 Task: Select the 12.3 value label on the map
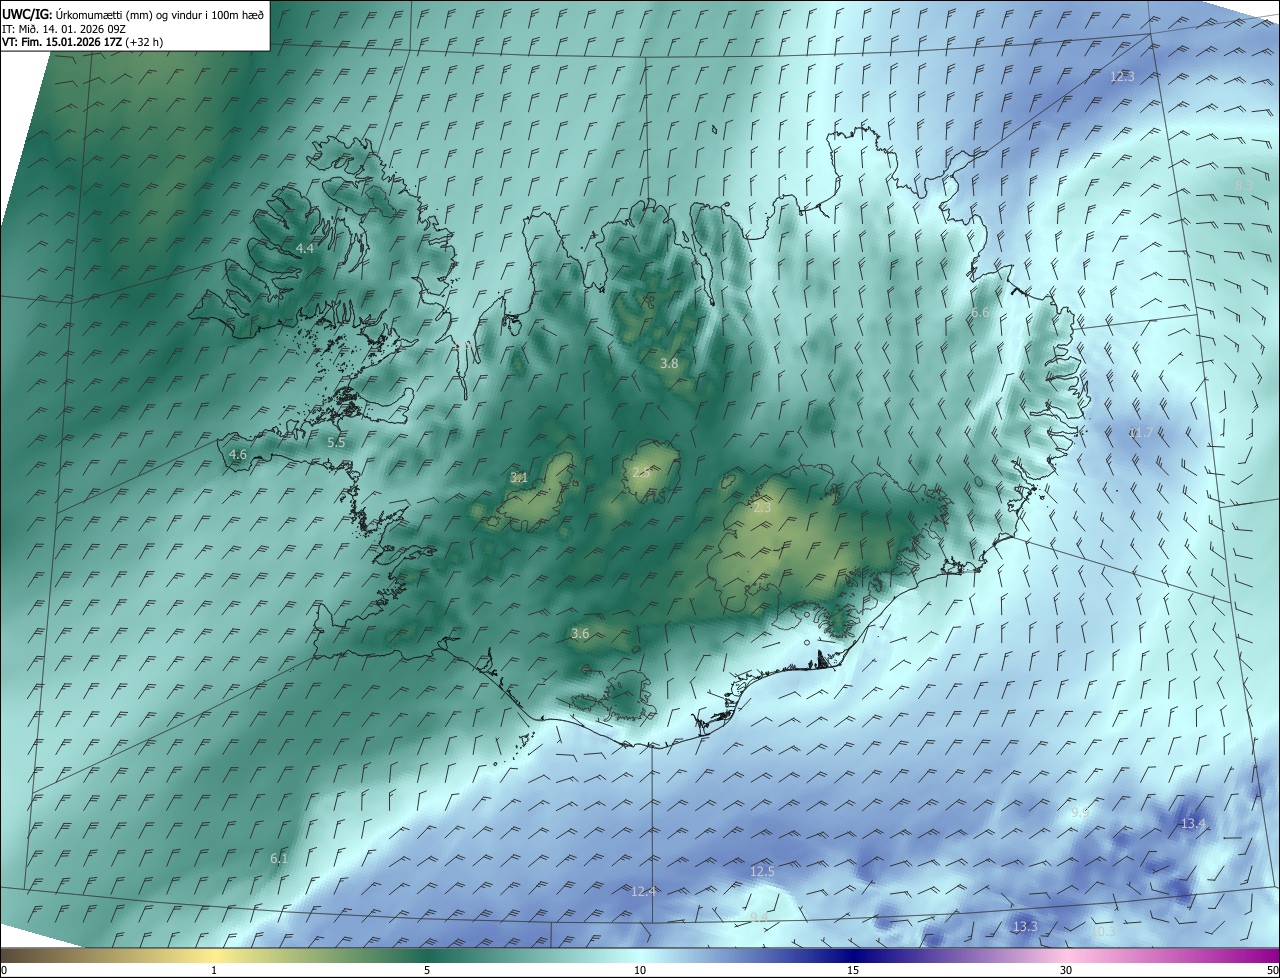(1123, 76)
